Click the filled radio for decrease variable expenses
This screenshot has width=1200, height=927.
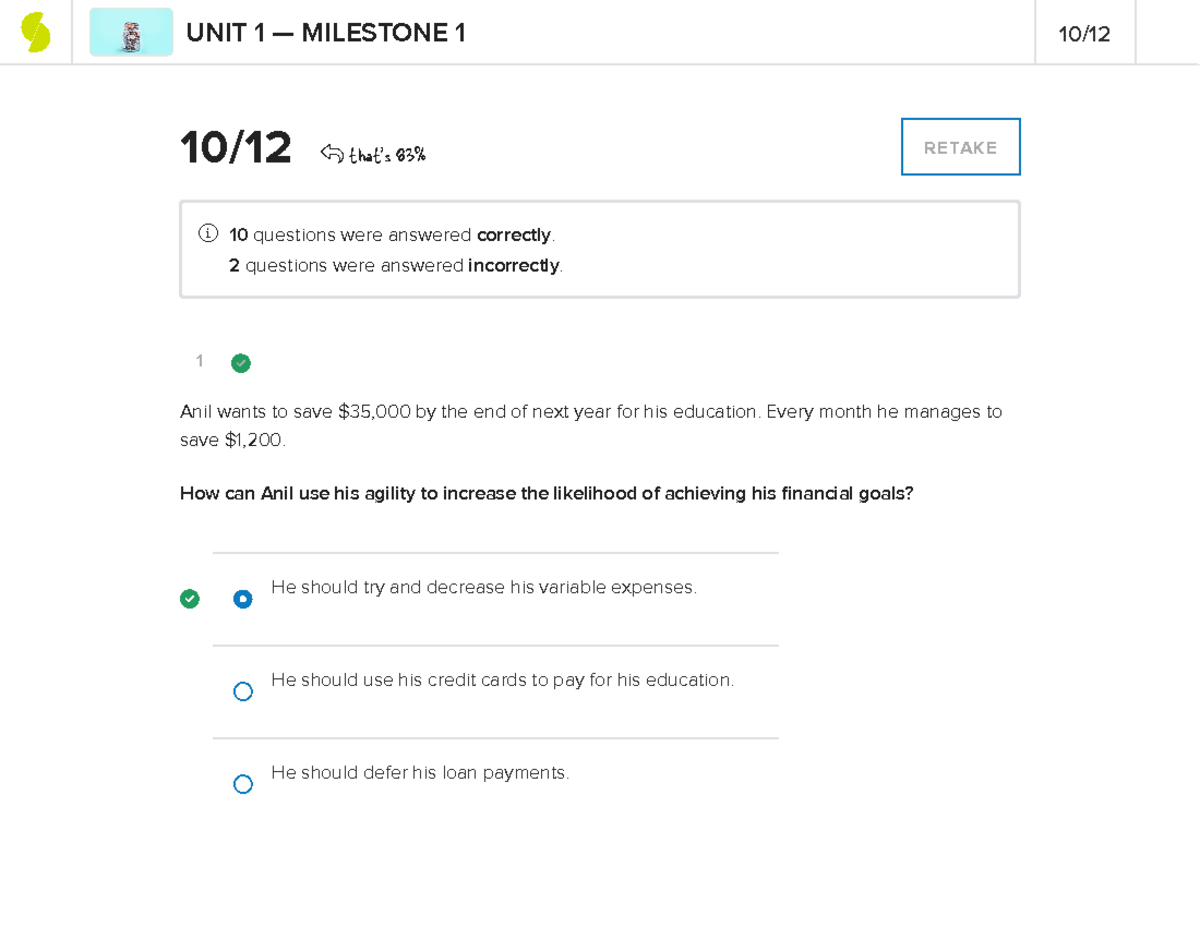tap(243, 599)
